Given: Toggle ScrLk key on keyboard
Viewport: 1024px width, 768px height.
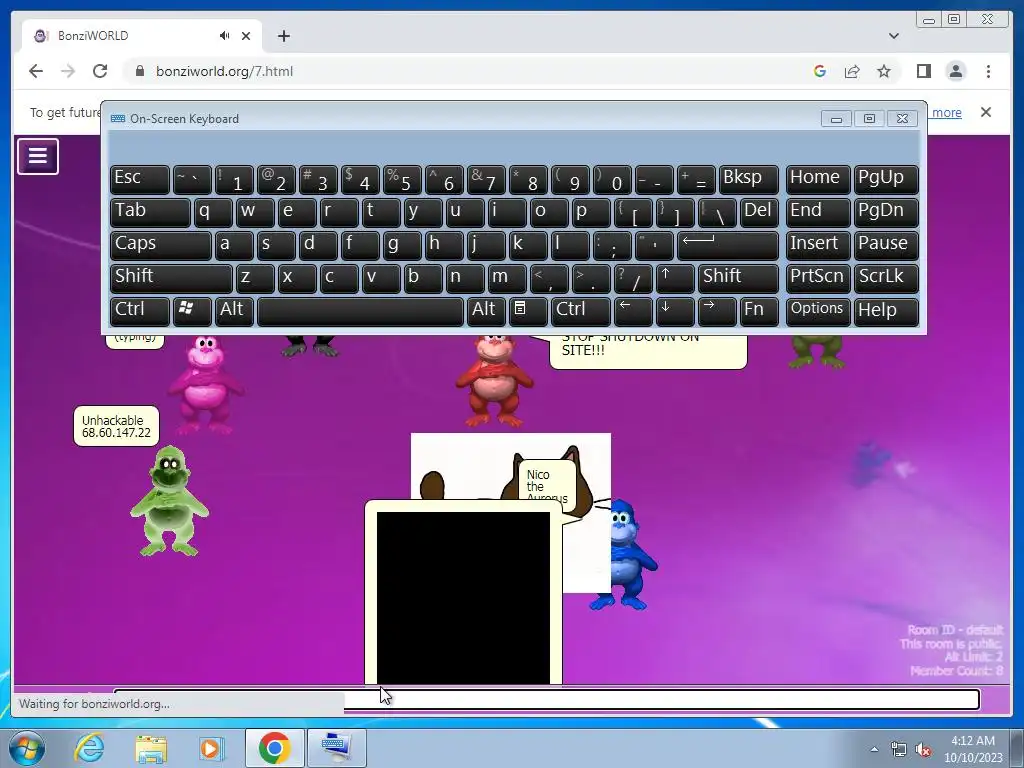Looking at the screenshot, I should [x=886, y=278].
